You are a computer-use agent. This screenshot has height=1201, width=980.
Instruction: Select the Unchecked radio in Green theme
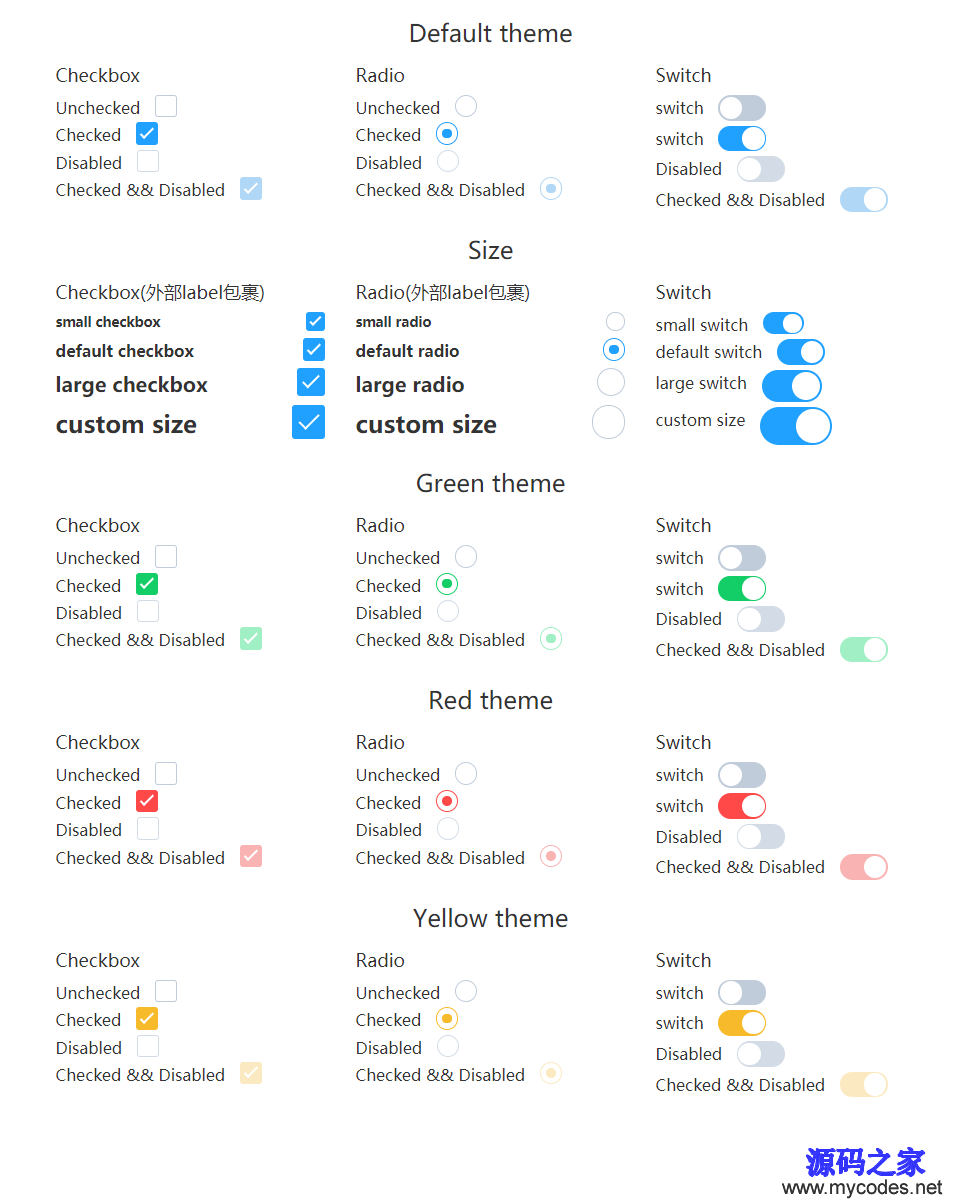click(x=466, y=556)
